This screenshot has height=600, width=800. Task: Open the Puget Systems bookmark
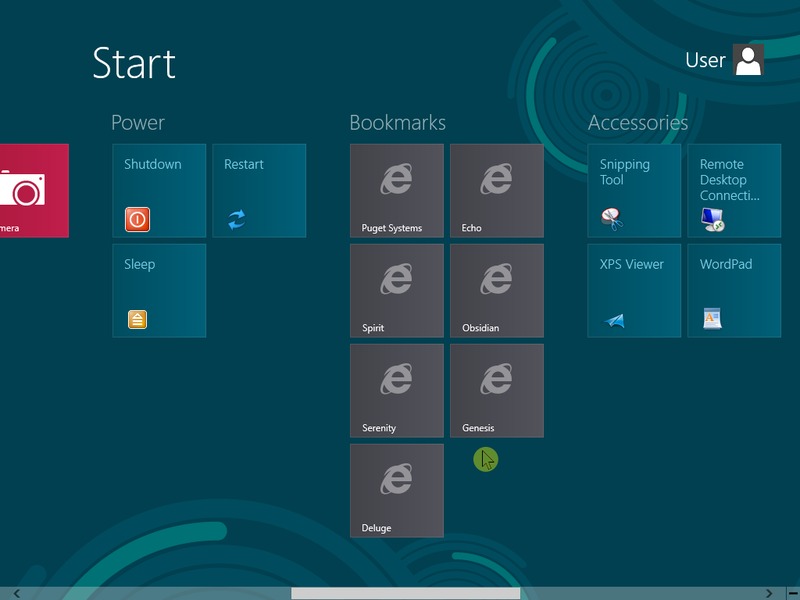point(397,190)
